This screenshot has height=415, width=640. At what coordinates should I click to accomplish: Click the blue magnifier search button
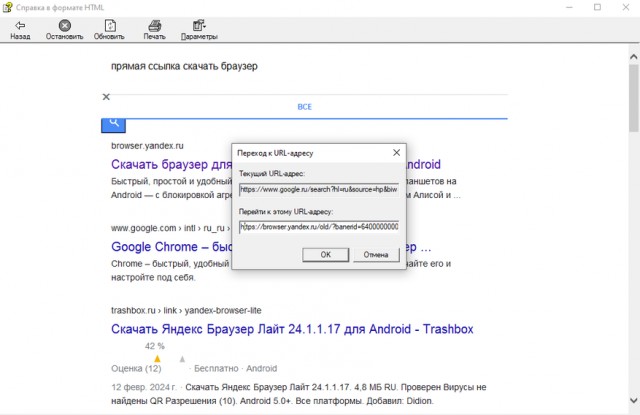point(113,125)
